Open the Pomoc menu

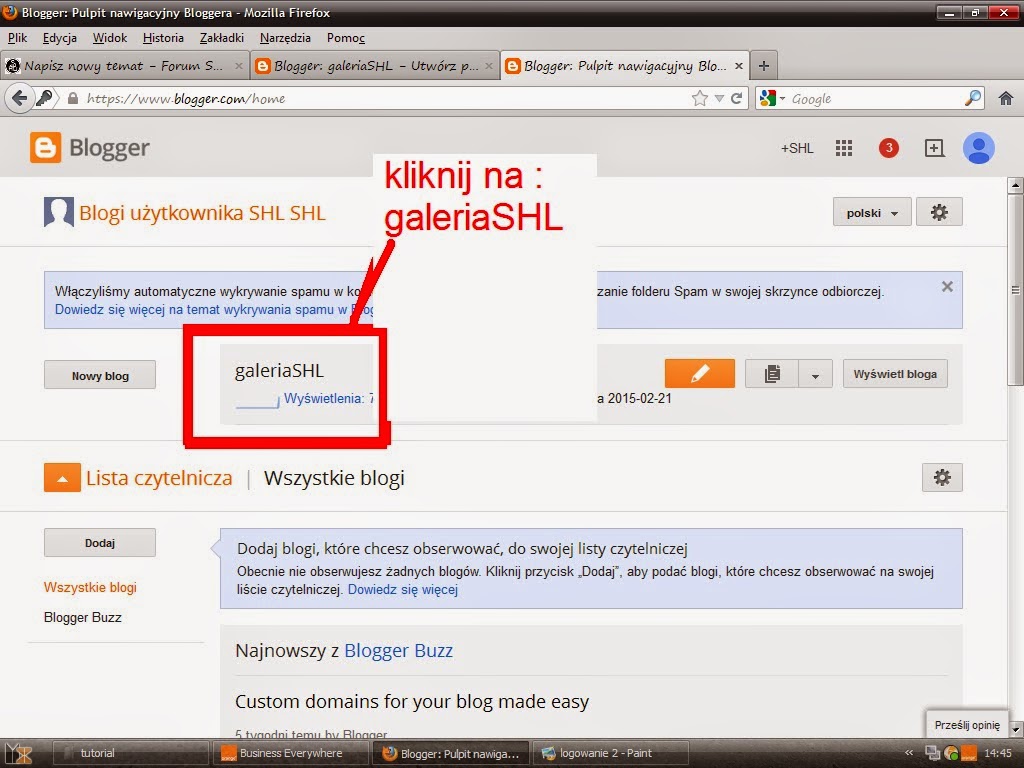click(346, 38)
